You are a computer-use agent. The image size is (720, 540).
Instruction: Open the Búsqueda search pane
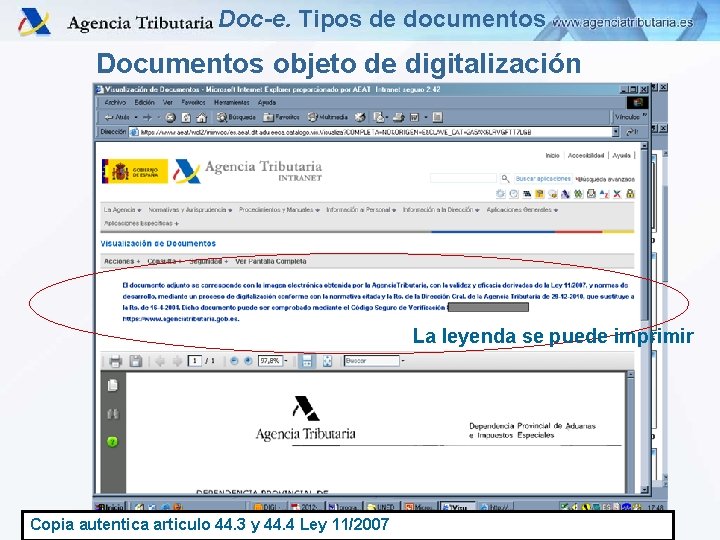point(236,118)
